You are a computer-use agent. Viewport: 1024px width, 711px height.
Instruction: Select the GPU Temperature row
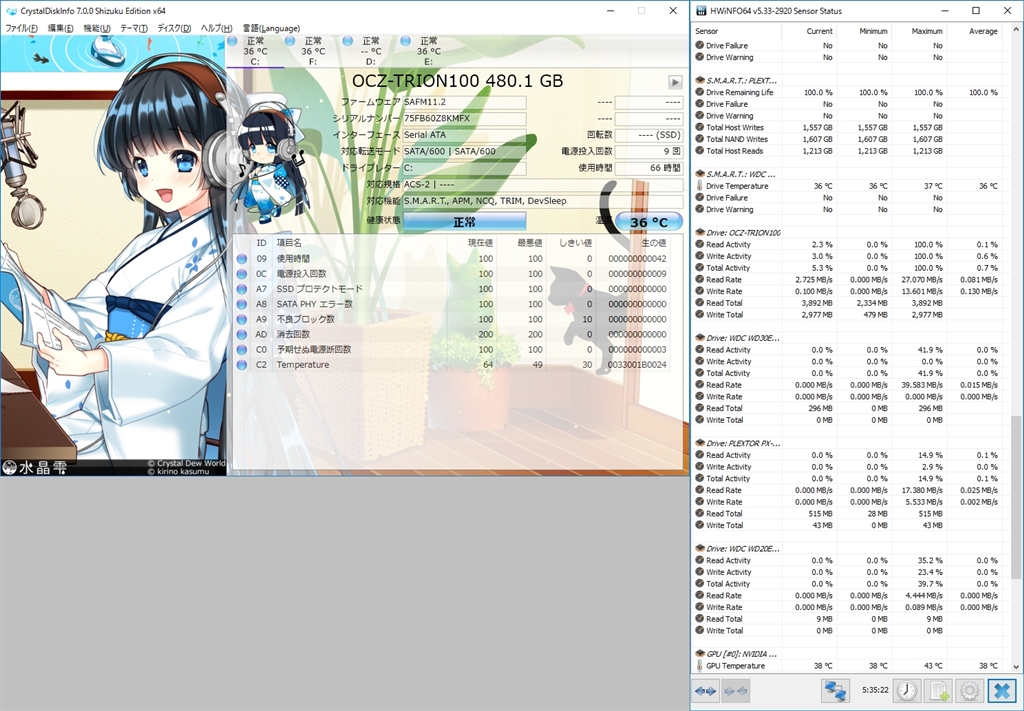pos(848,665)
